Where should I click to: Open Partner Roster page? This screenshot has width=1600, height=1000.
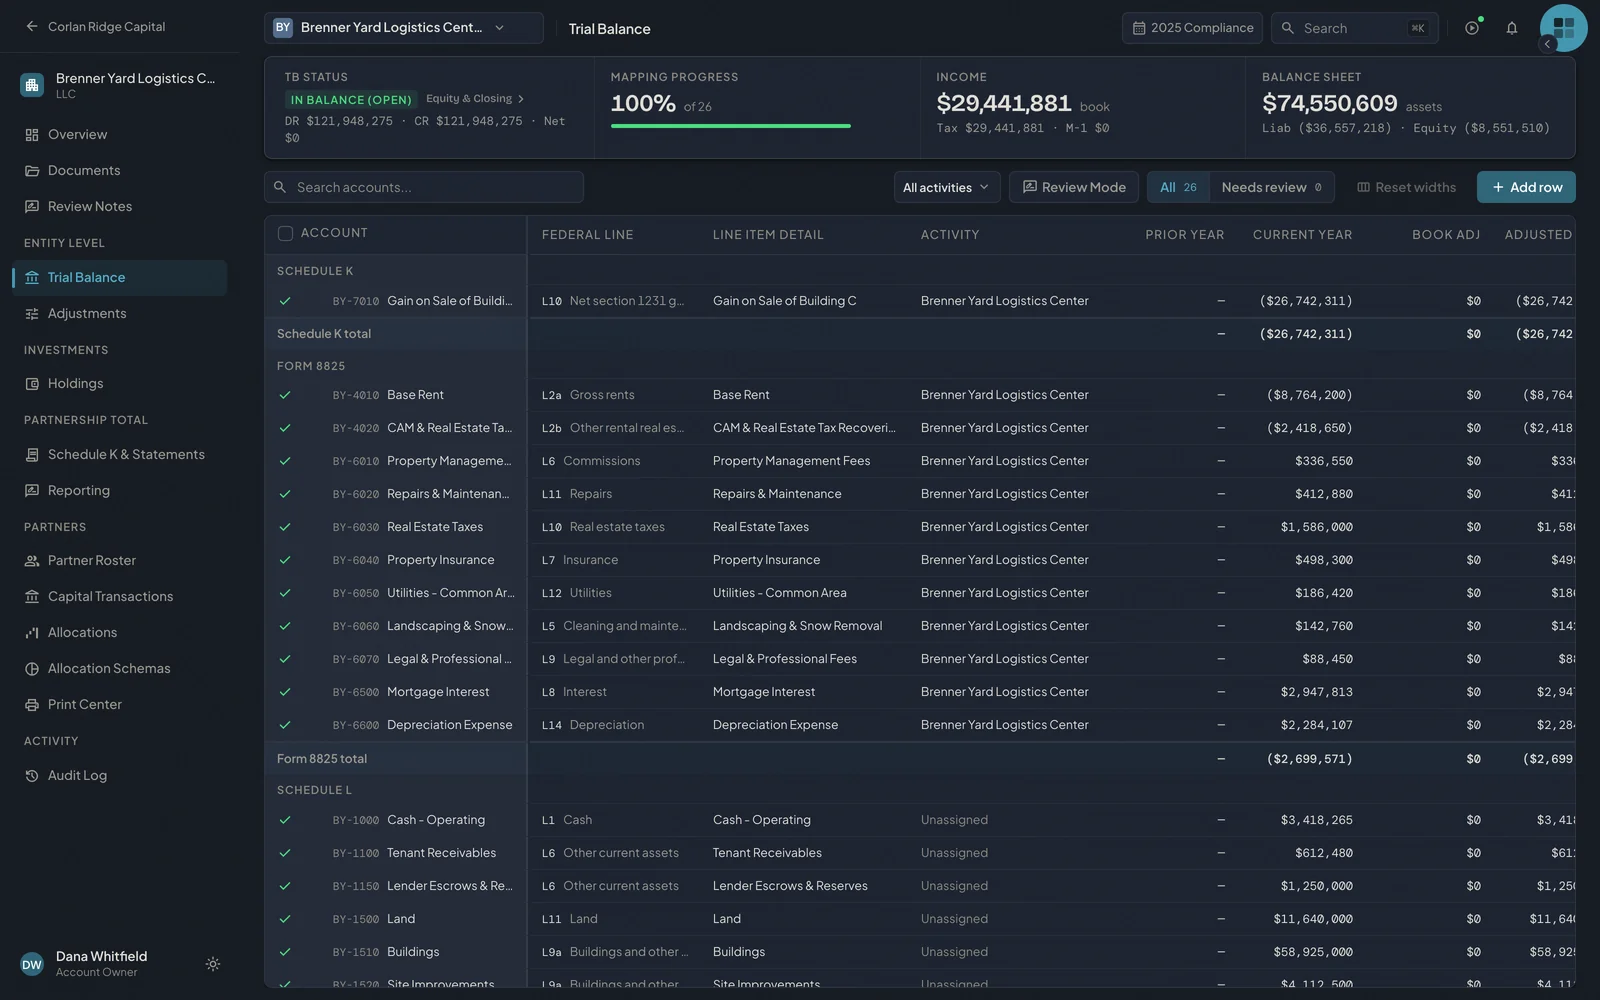tap(120, 560)
